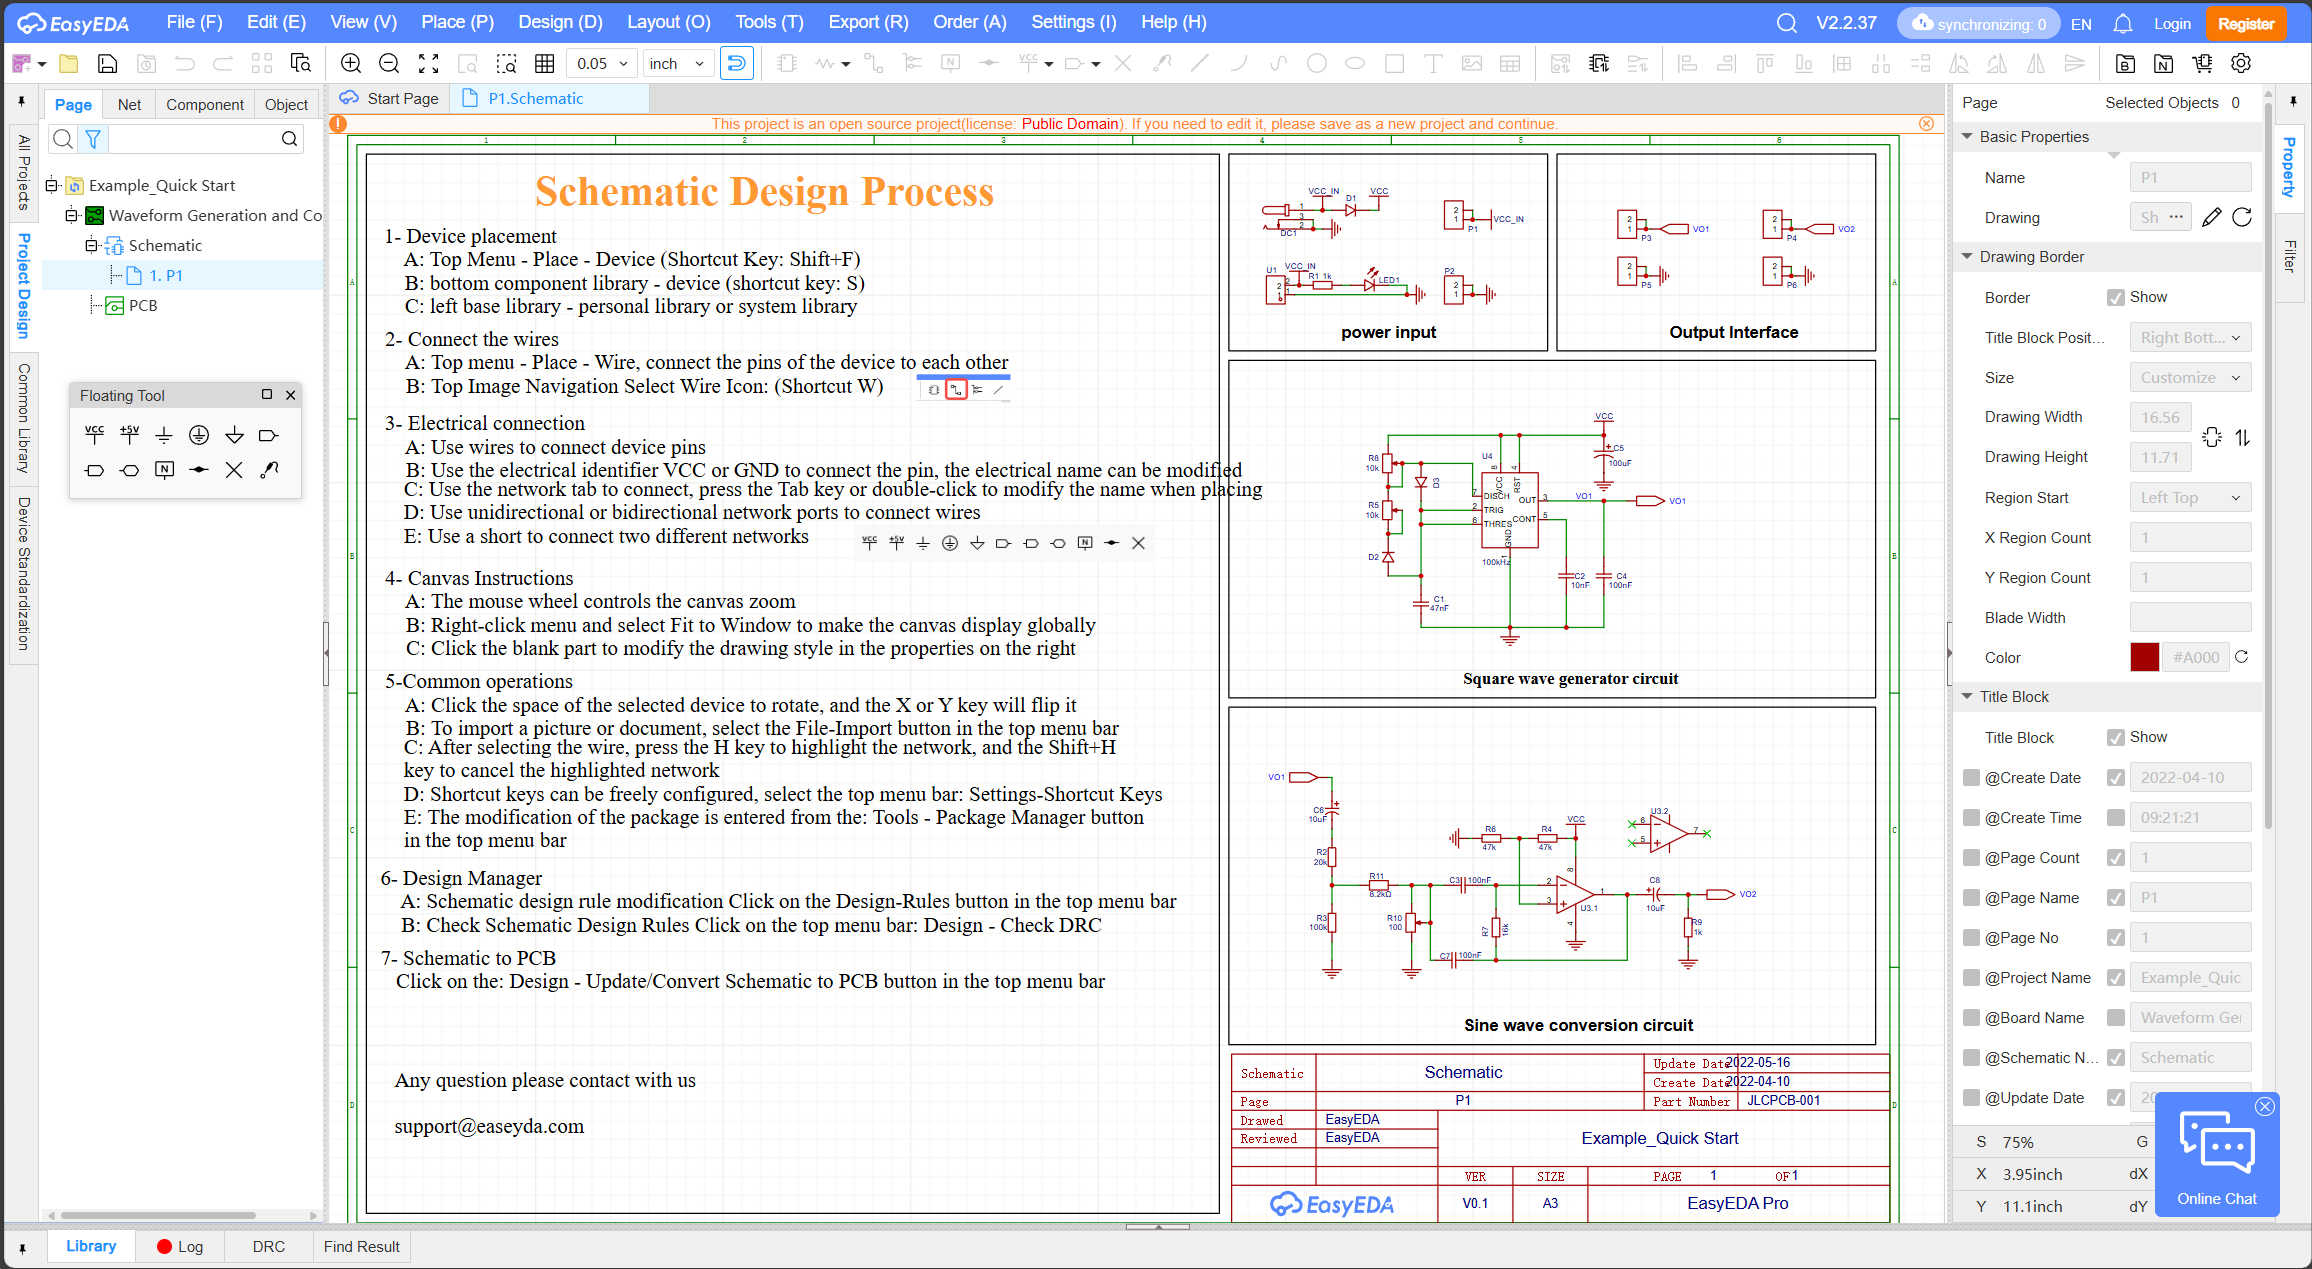
Task: Place ground symbol from Floating Tool
Action: coord(164,435)
